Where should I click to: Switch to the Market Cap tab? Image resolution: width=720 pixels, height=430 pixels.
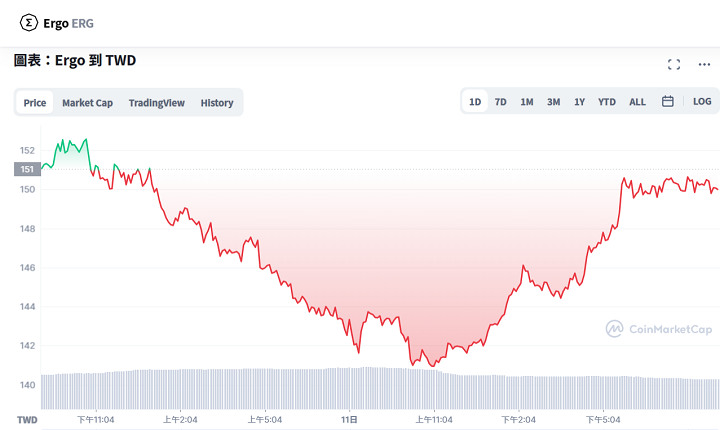87,102
